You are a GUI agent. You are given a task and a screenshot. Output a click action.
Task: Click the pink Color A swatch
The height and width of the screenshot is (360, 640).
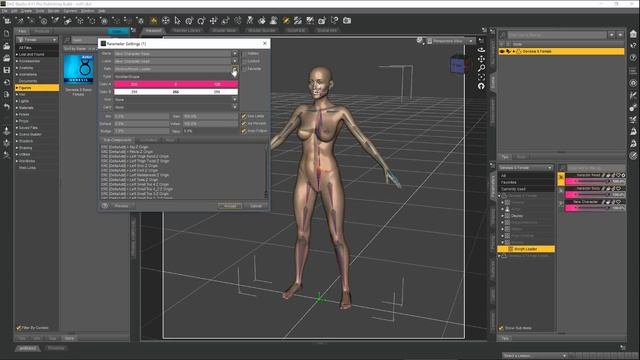tap(176, 84)
